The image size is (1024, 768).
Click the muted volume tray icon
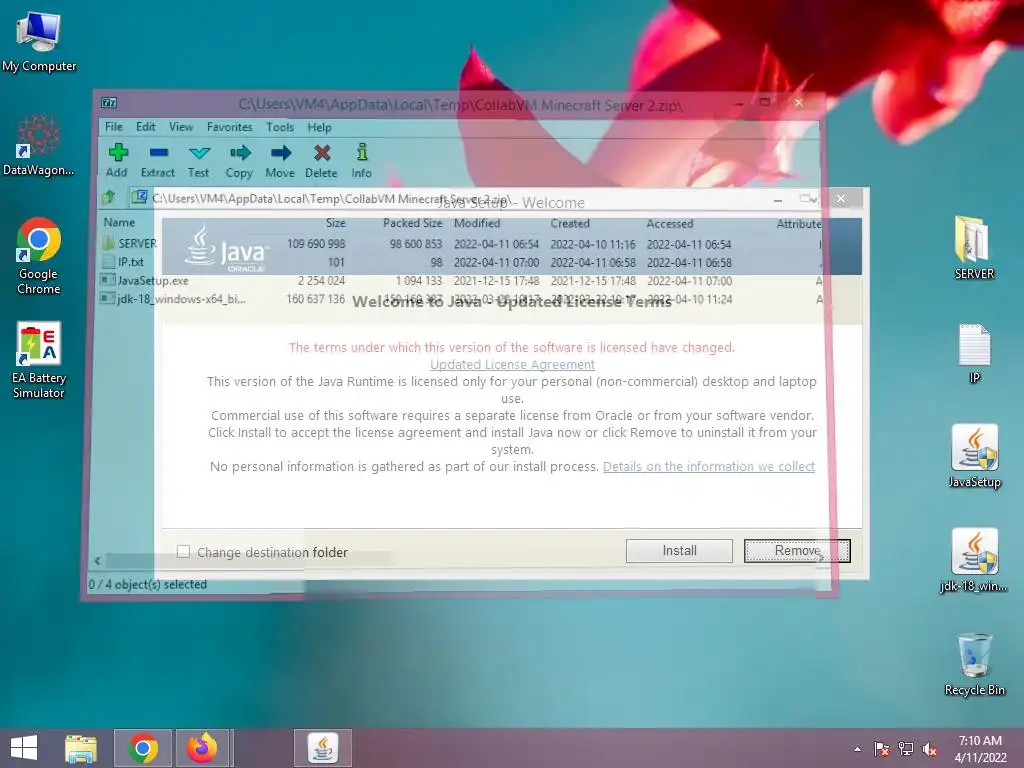click(930, 749)
